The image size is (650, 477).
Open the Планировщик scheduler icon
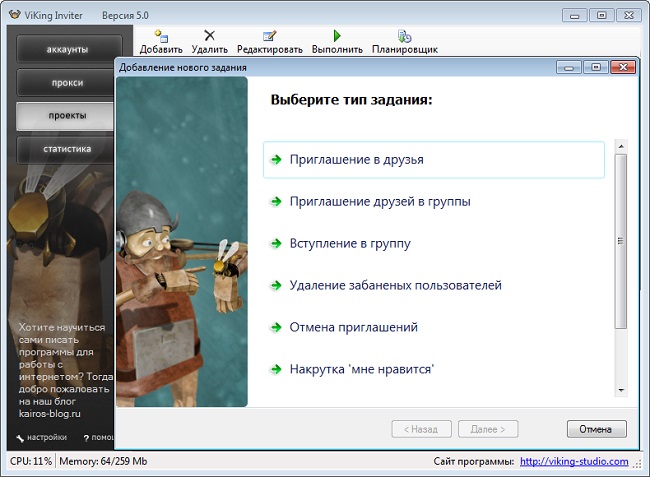pos(404,36)
